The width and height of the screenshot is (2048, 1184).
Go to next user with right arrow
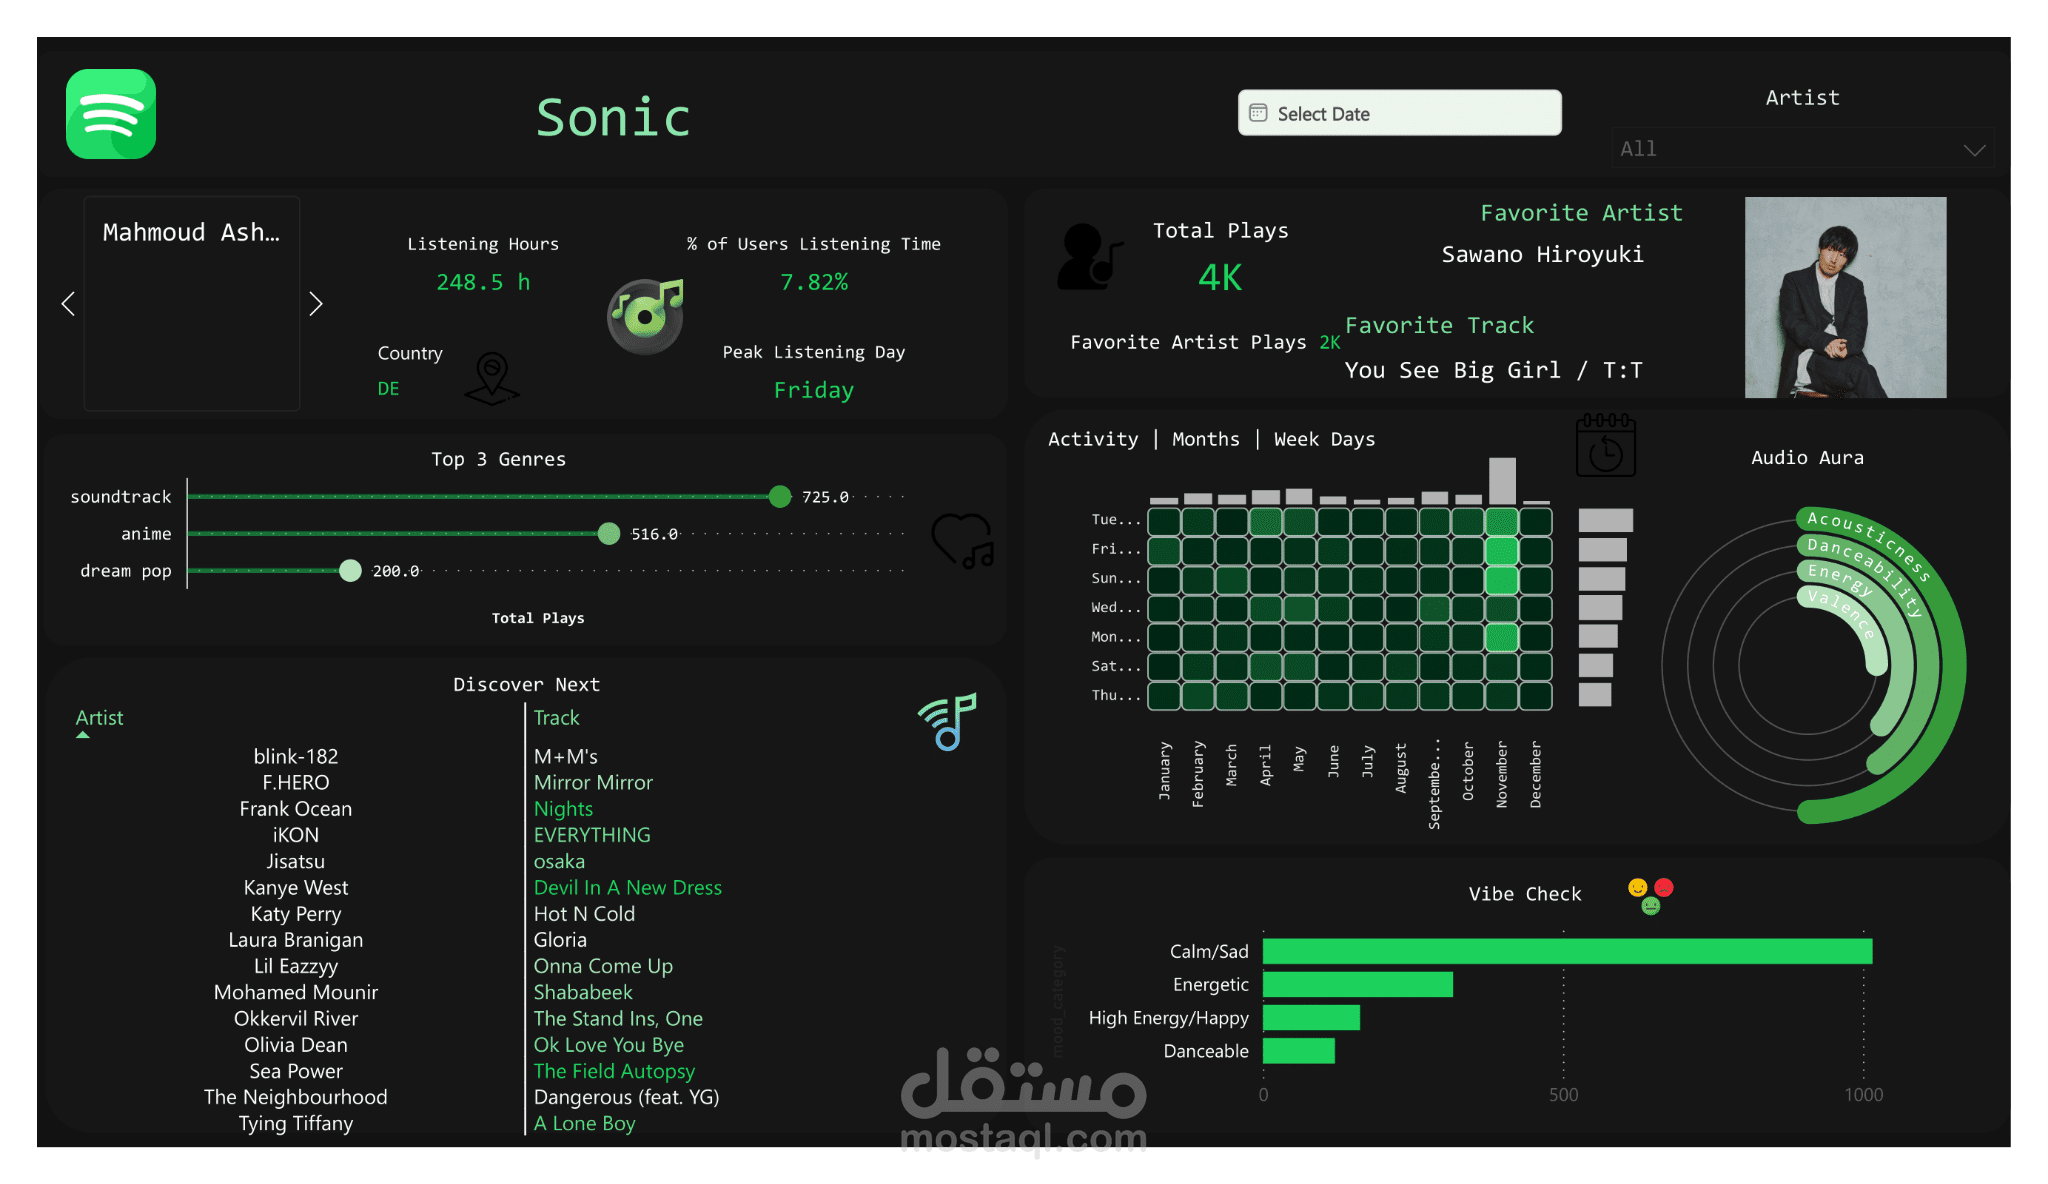(316, 303)
